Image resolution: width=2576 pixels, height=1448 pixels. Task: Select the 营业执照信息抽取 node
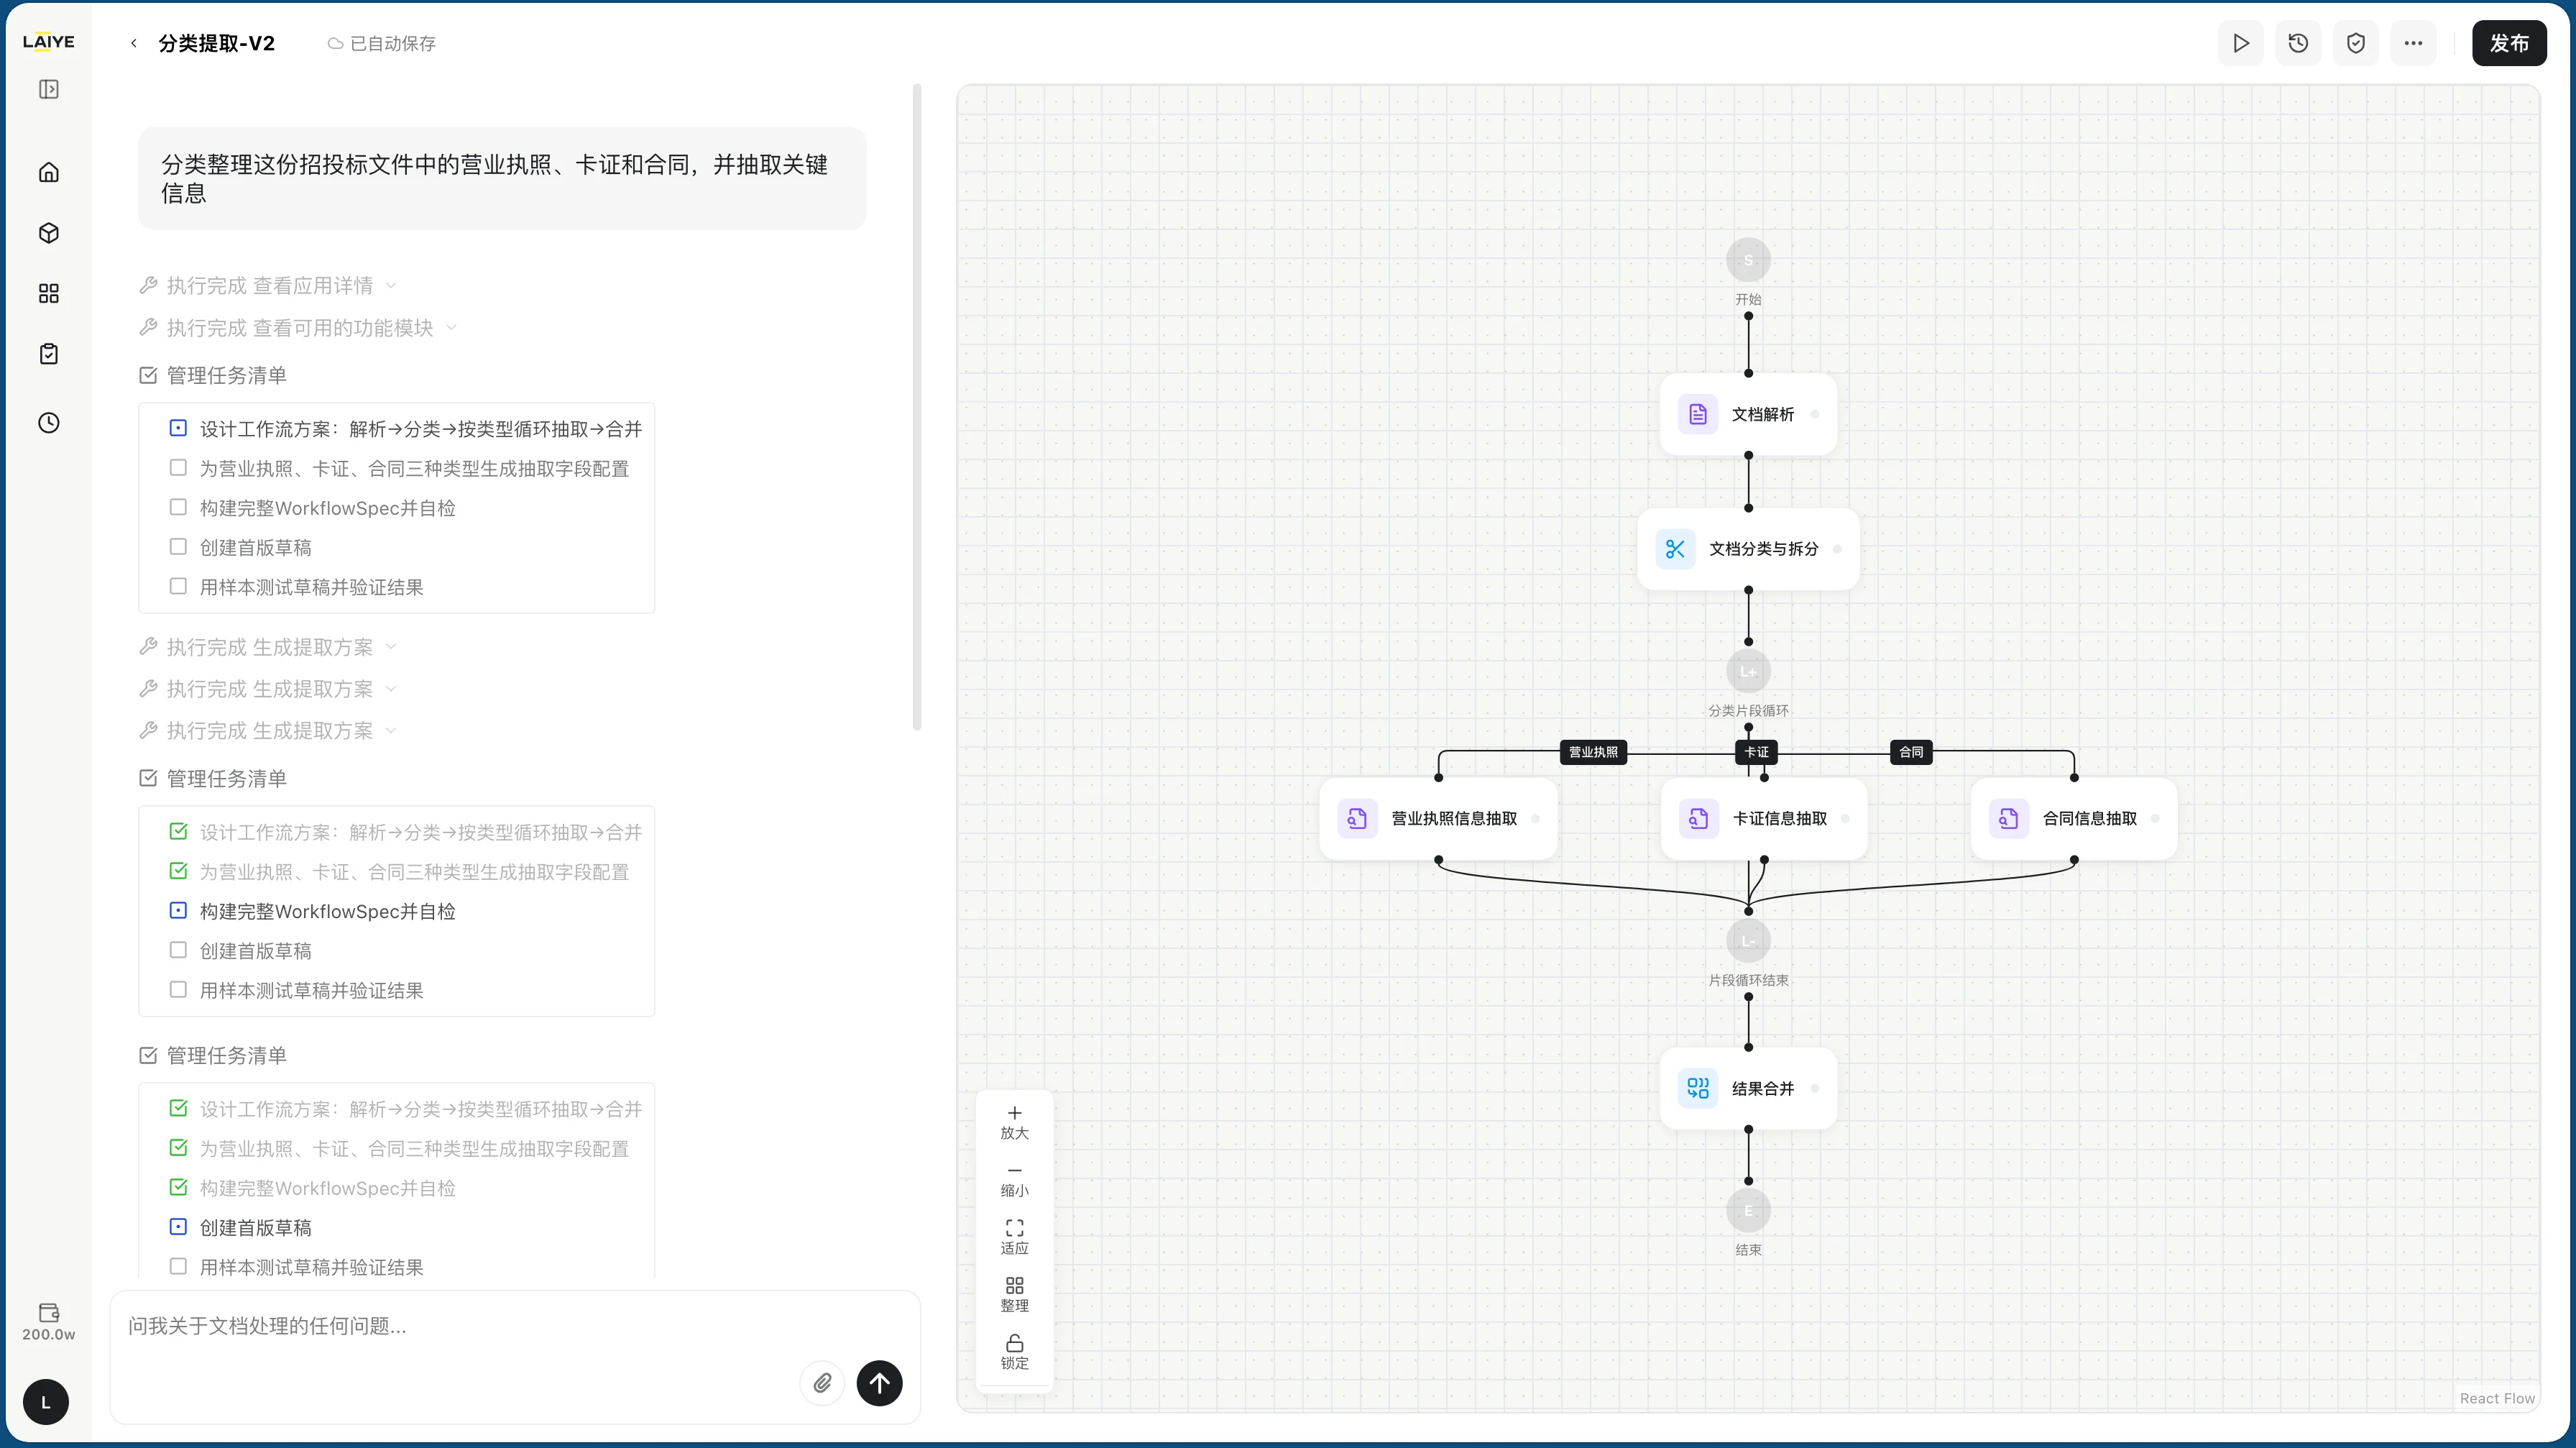pos(1438,819)
